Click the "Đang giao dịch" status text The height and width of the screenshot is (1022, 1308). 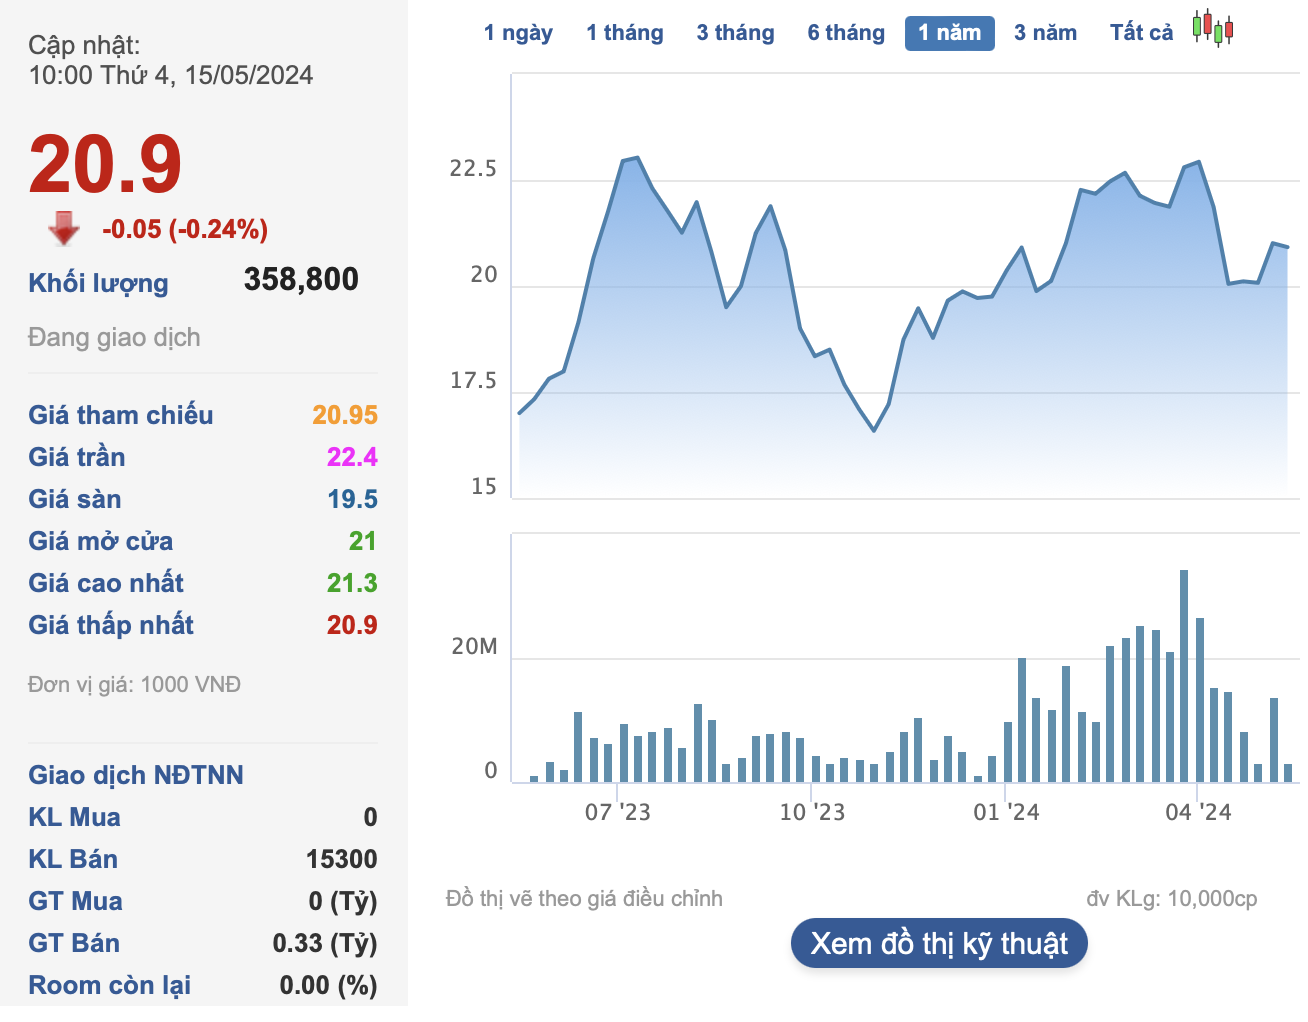114,337
